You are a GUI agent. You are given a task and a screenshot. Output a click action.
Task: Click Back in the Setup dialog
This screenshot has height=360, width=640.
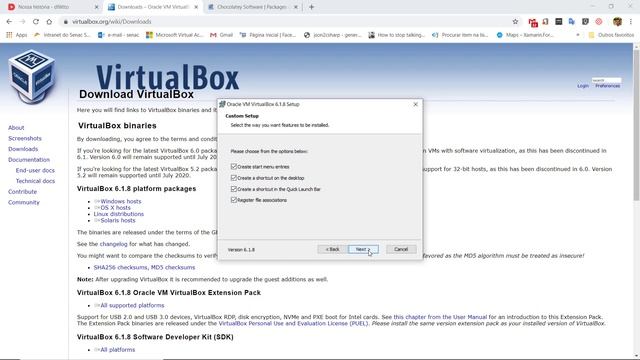332,249
